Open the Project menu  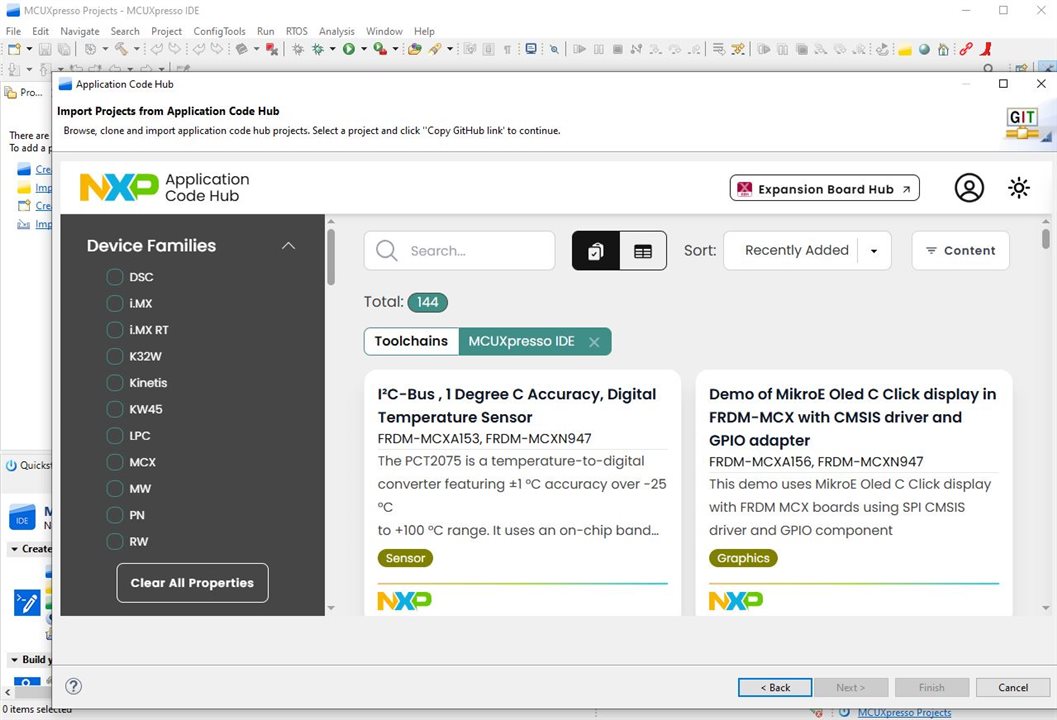167,31
